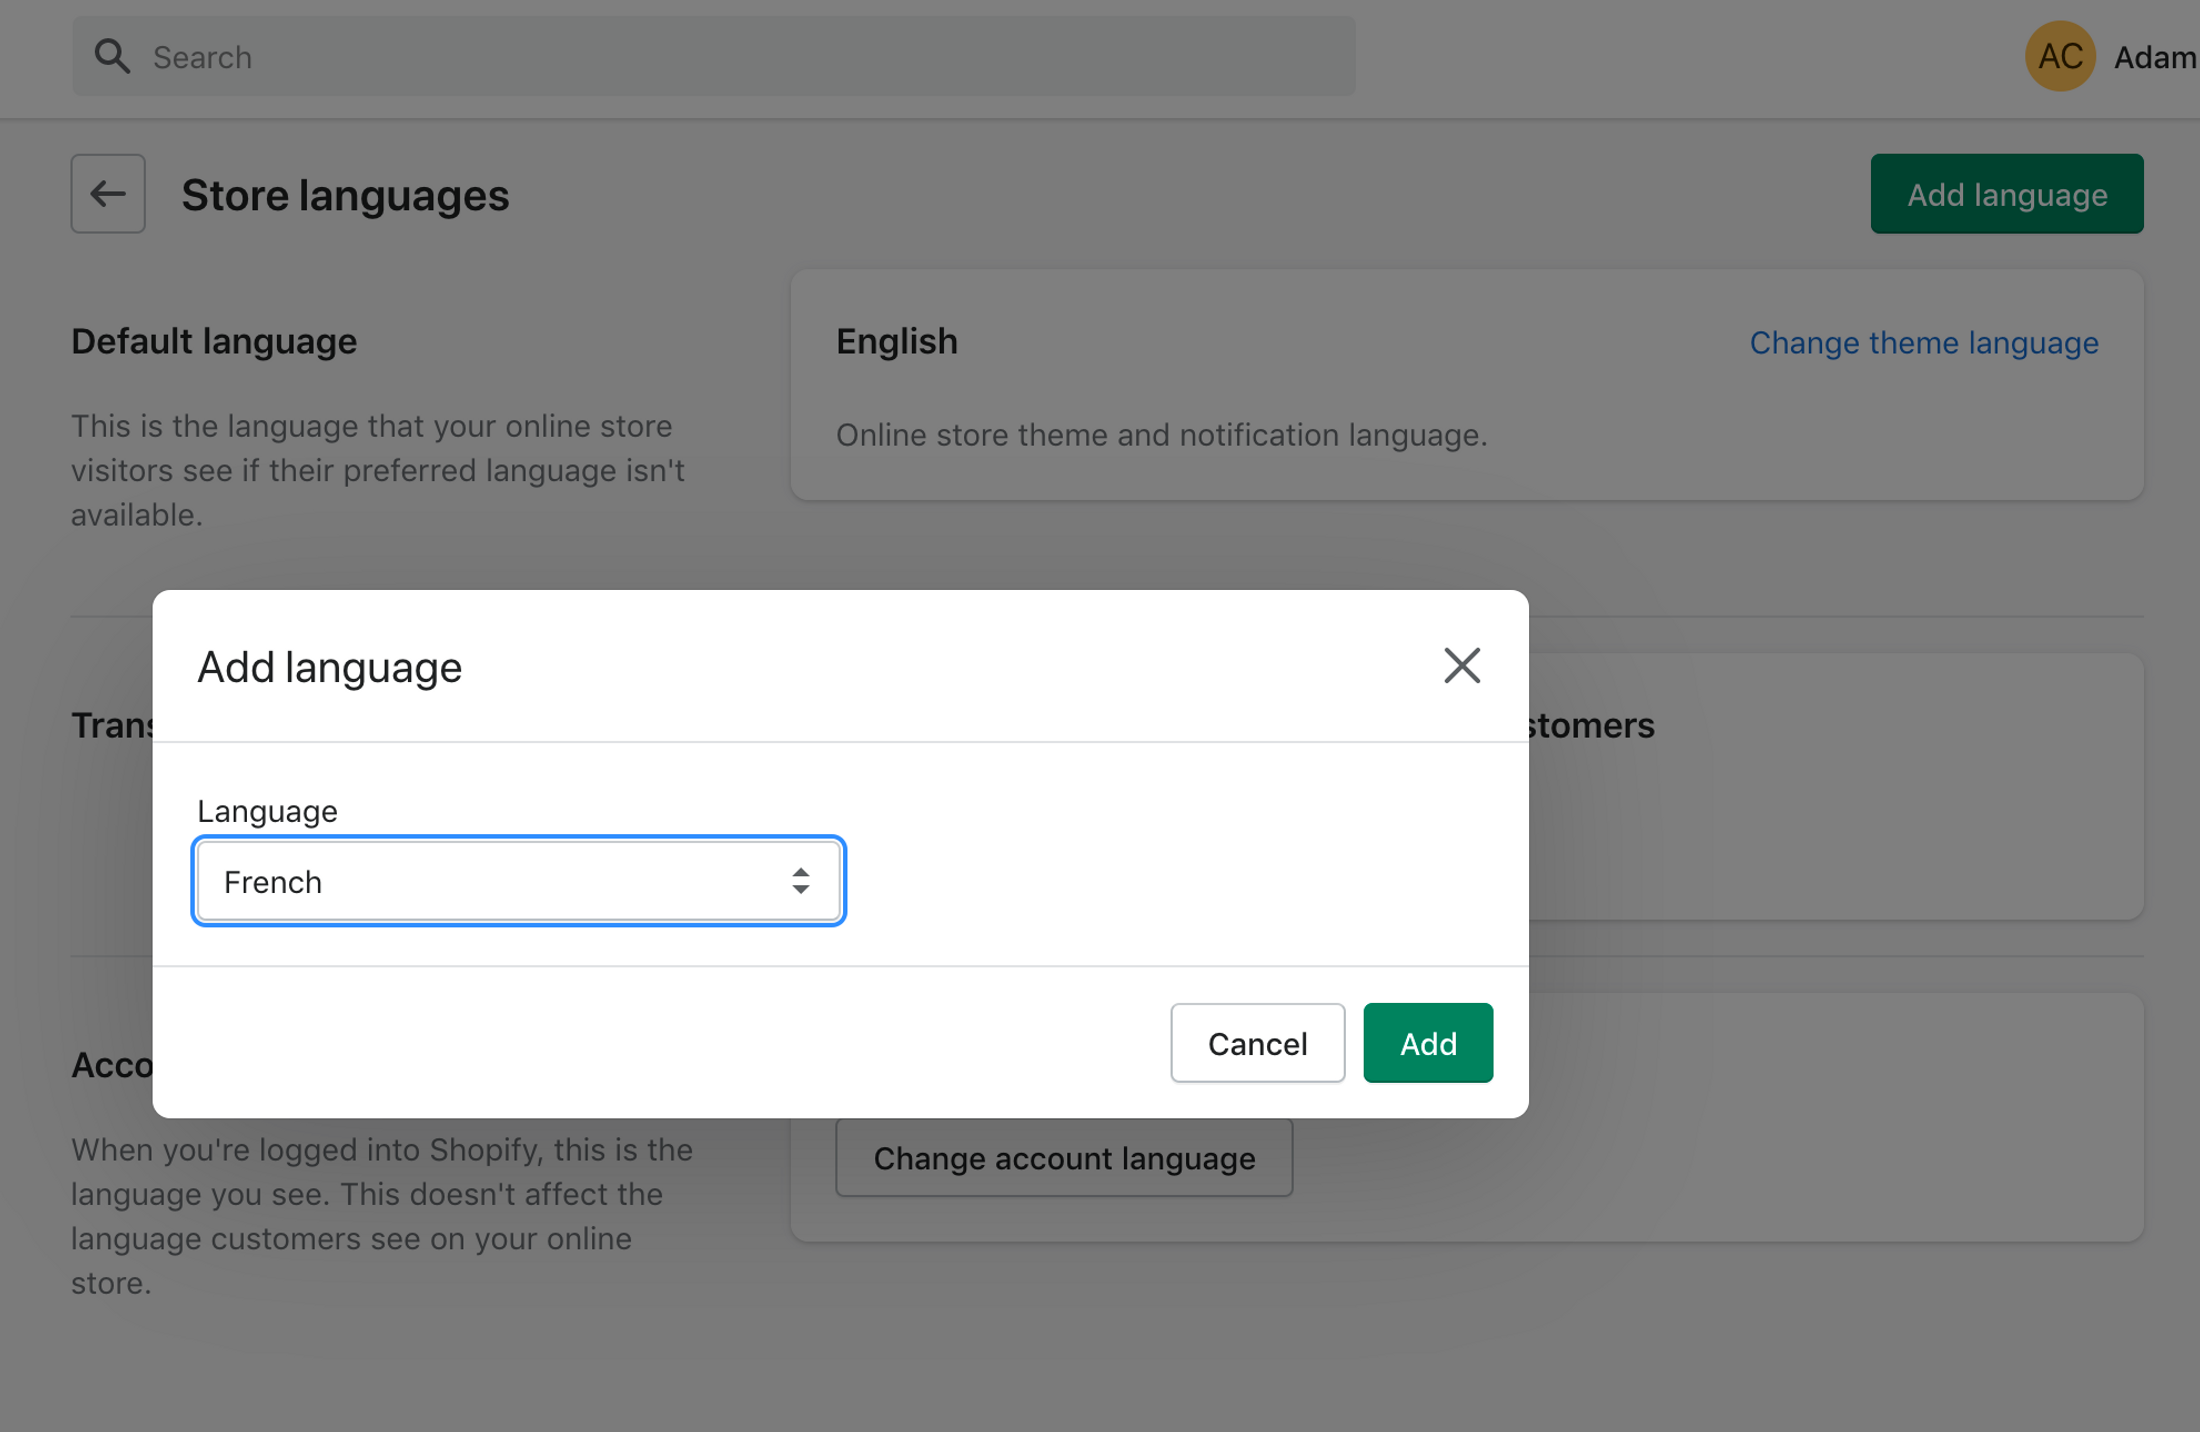This screenshot has width=2200, height=1432.
Task: Click the search magnifier icon
Action: tap(112, 57)
